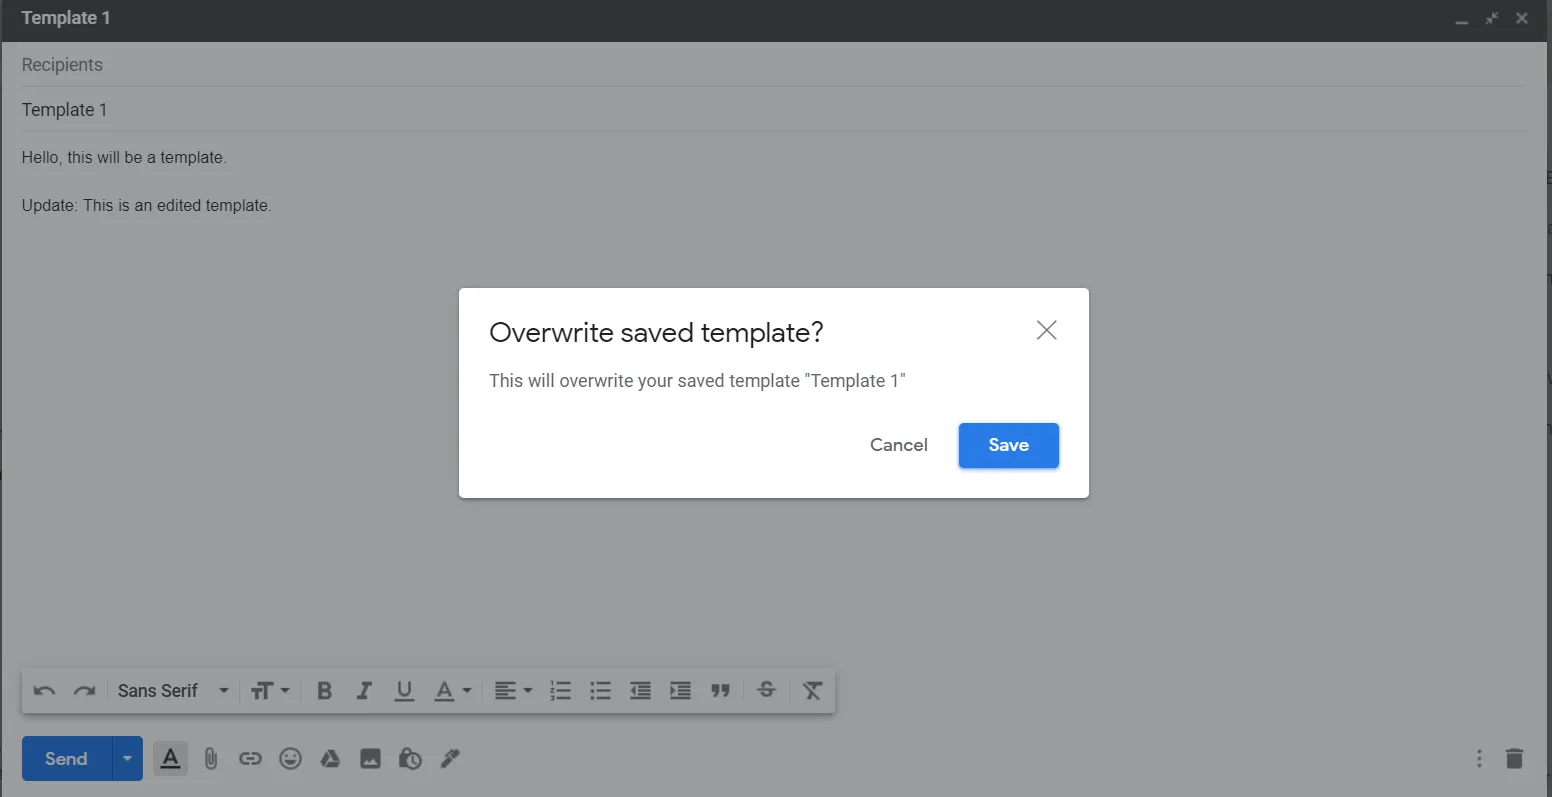
Task: Toggle italic formatting
Action: (x=364, y=691)
